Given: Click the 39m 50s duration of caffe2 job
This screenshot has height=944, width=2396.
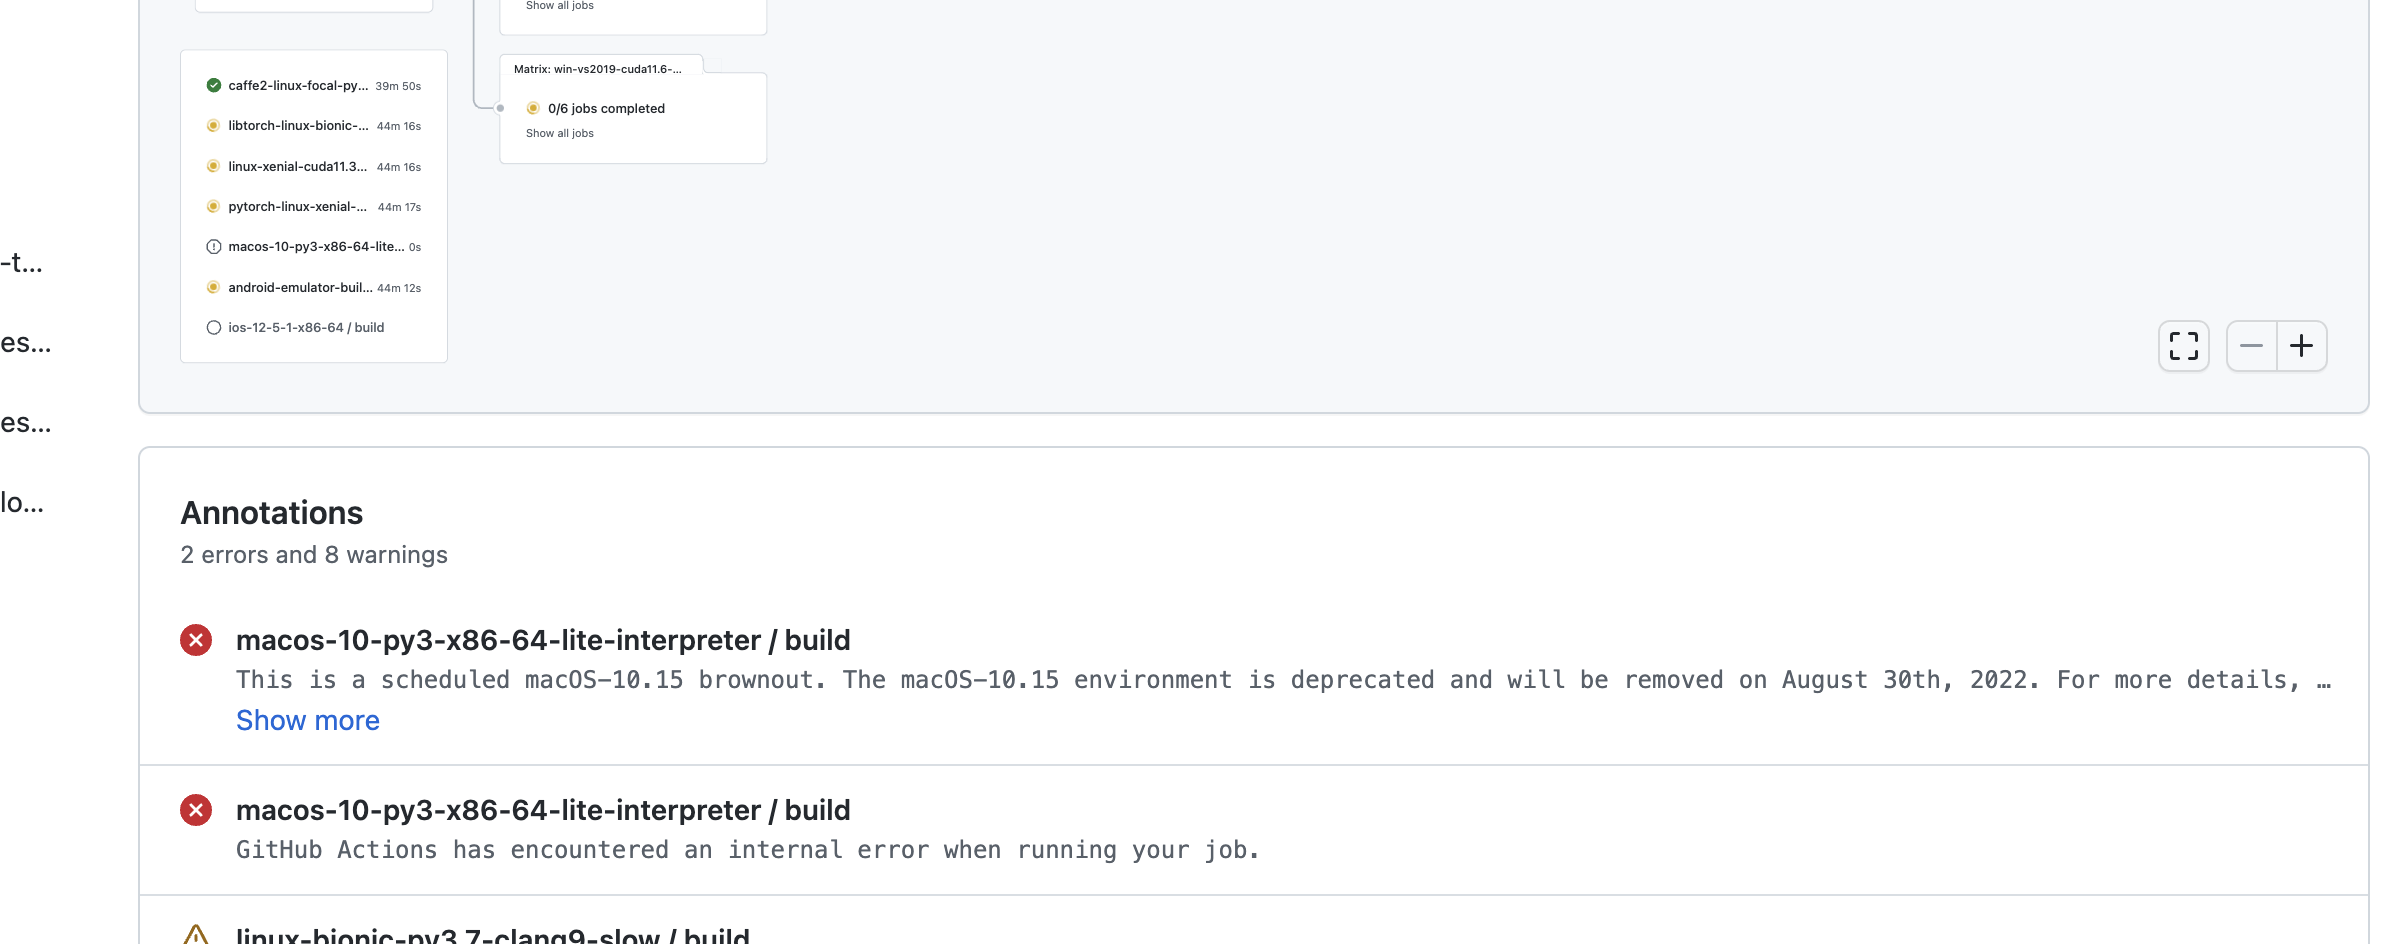Looking at the screenshot, I should (398, 86).
